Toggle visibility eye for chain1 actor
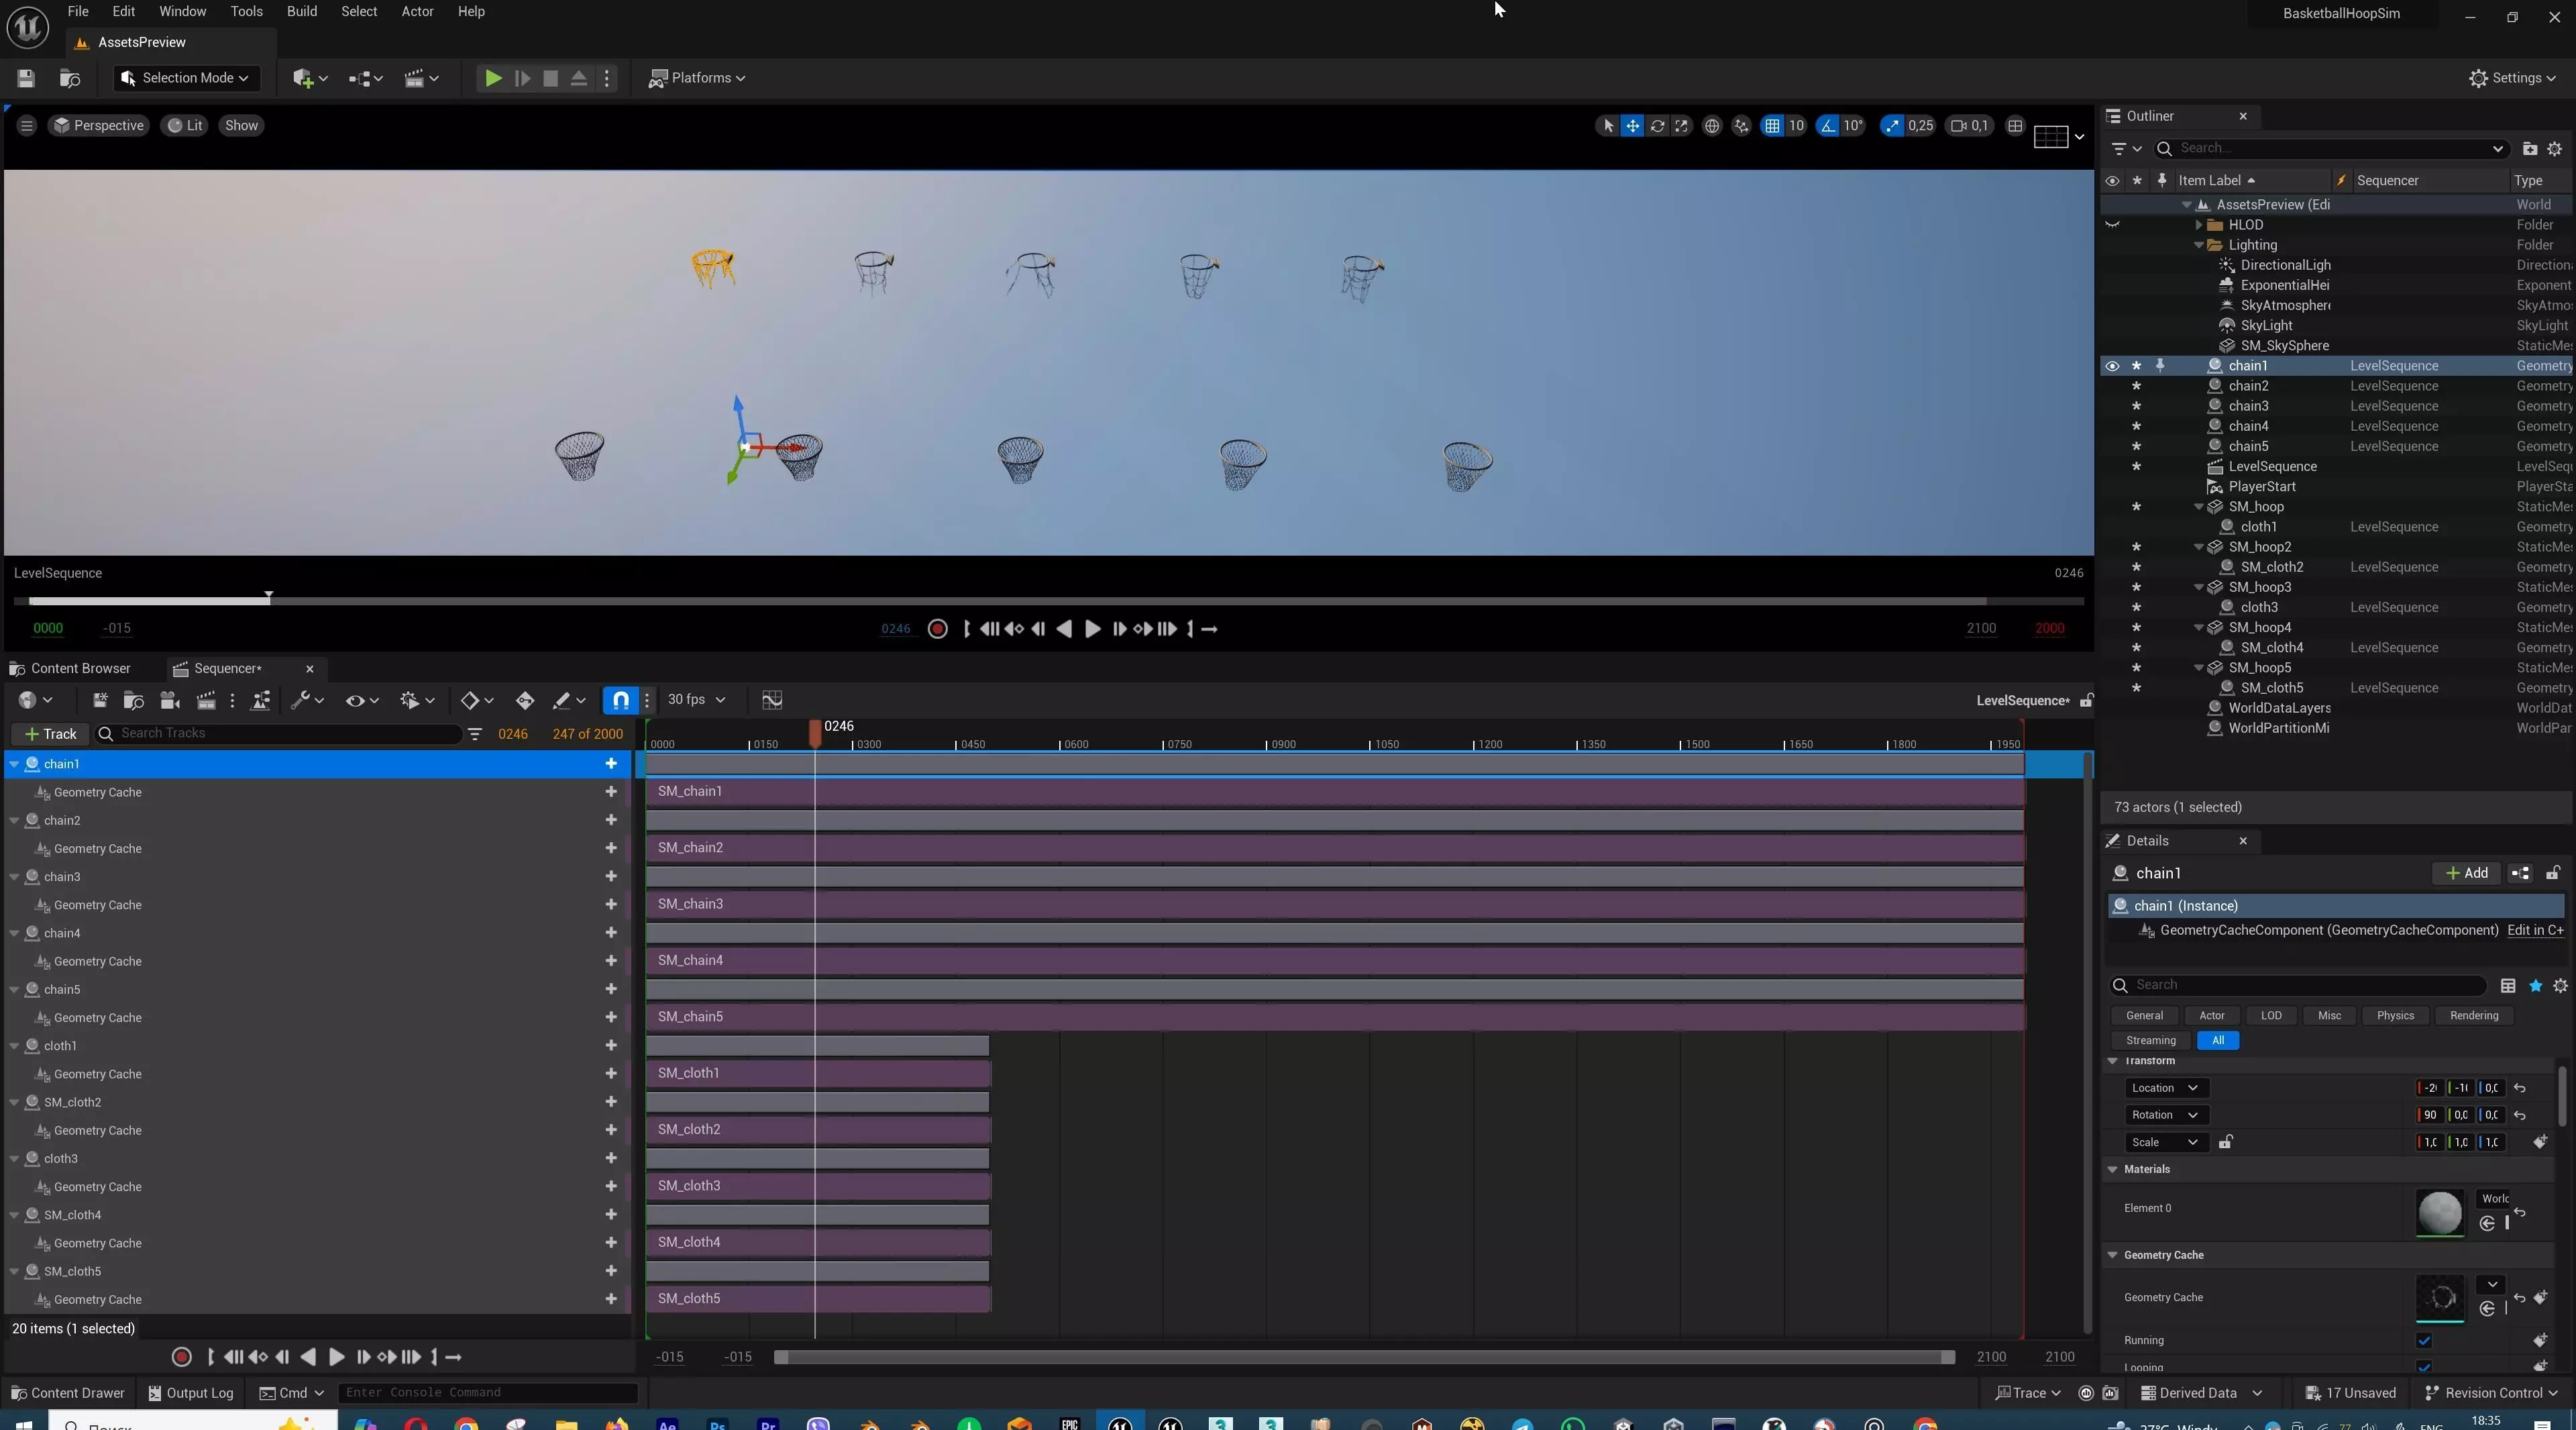Screen dimensions: 2576x1430 (2112, 366)
